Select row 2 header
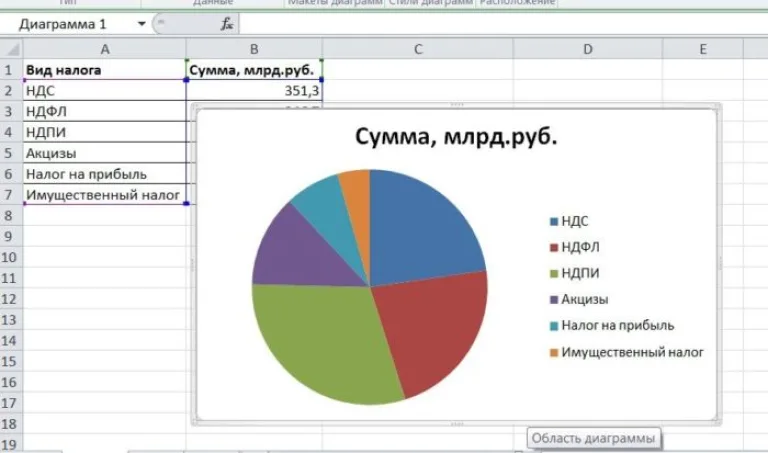This screenshot has height=453, width=768. tap(9, 91)
